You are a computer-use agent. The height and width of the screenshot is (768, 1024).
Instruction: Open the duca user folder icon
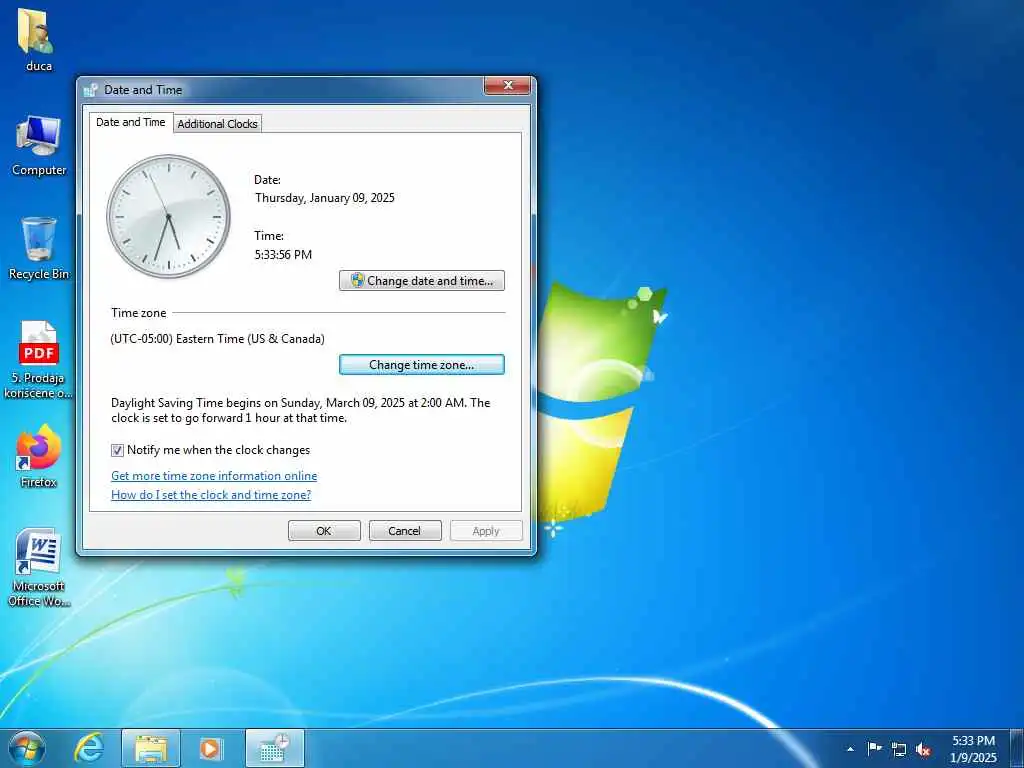tap(37, 39)
